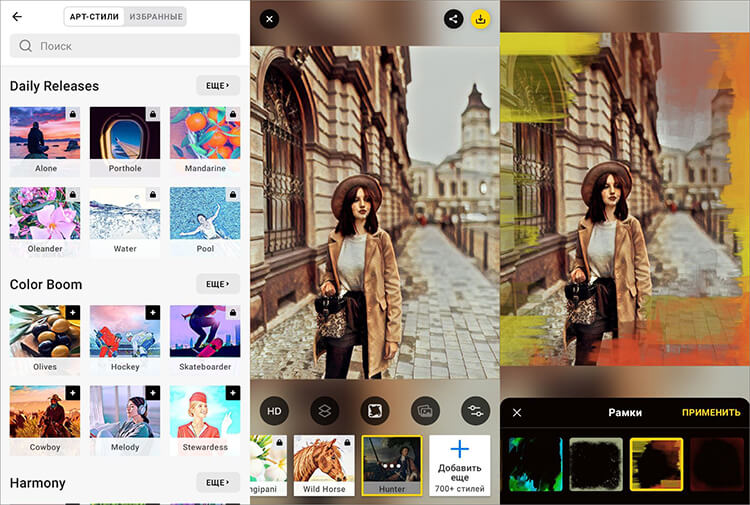Select the Oleander style thumbnail

45,221
